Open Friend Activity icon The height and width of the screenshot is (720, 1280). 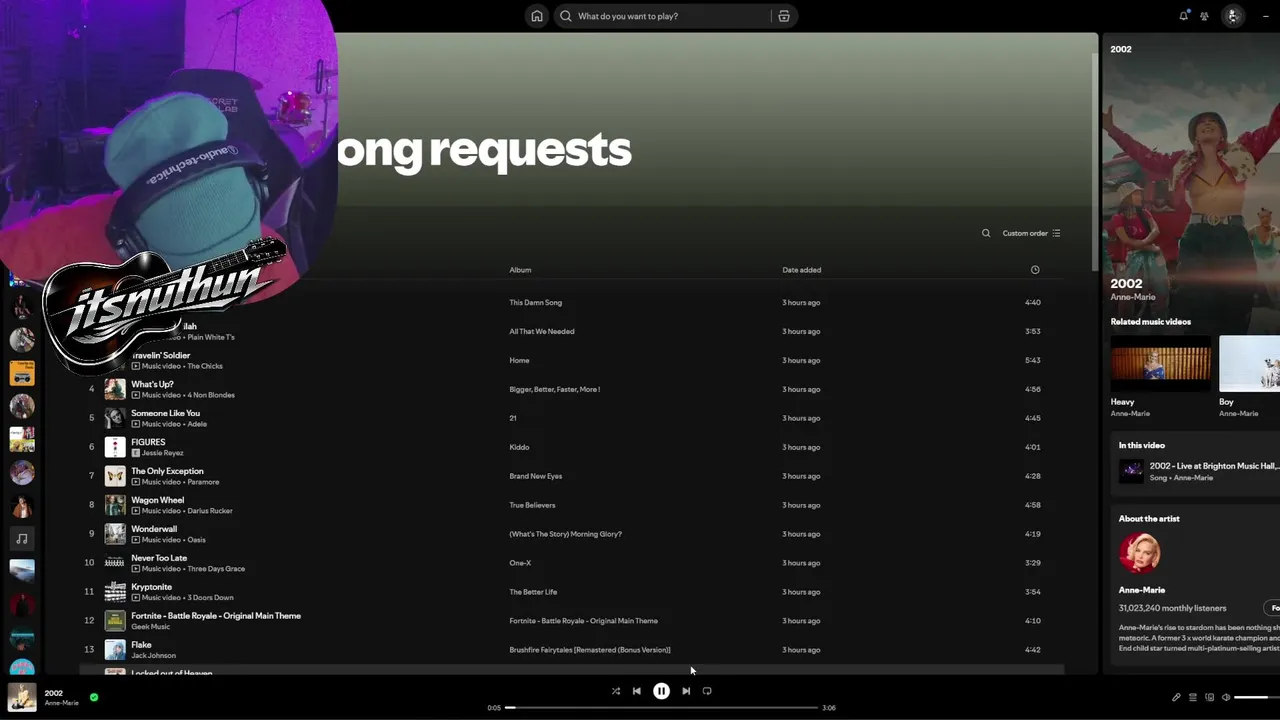1204,16
